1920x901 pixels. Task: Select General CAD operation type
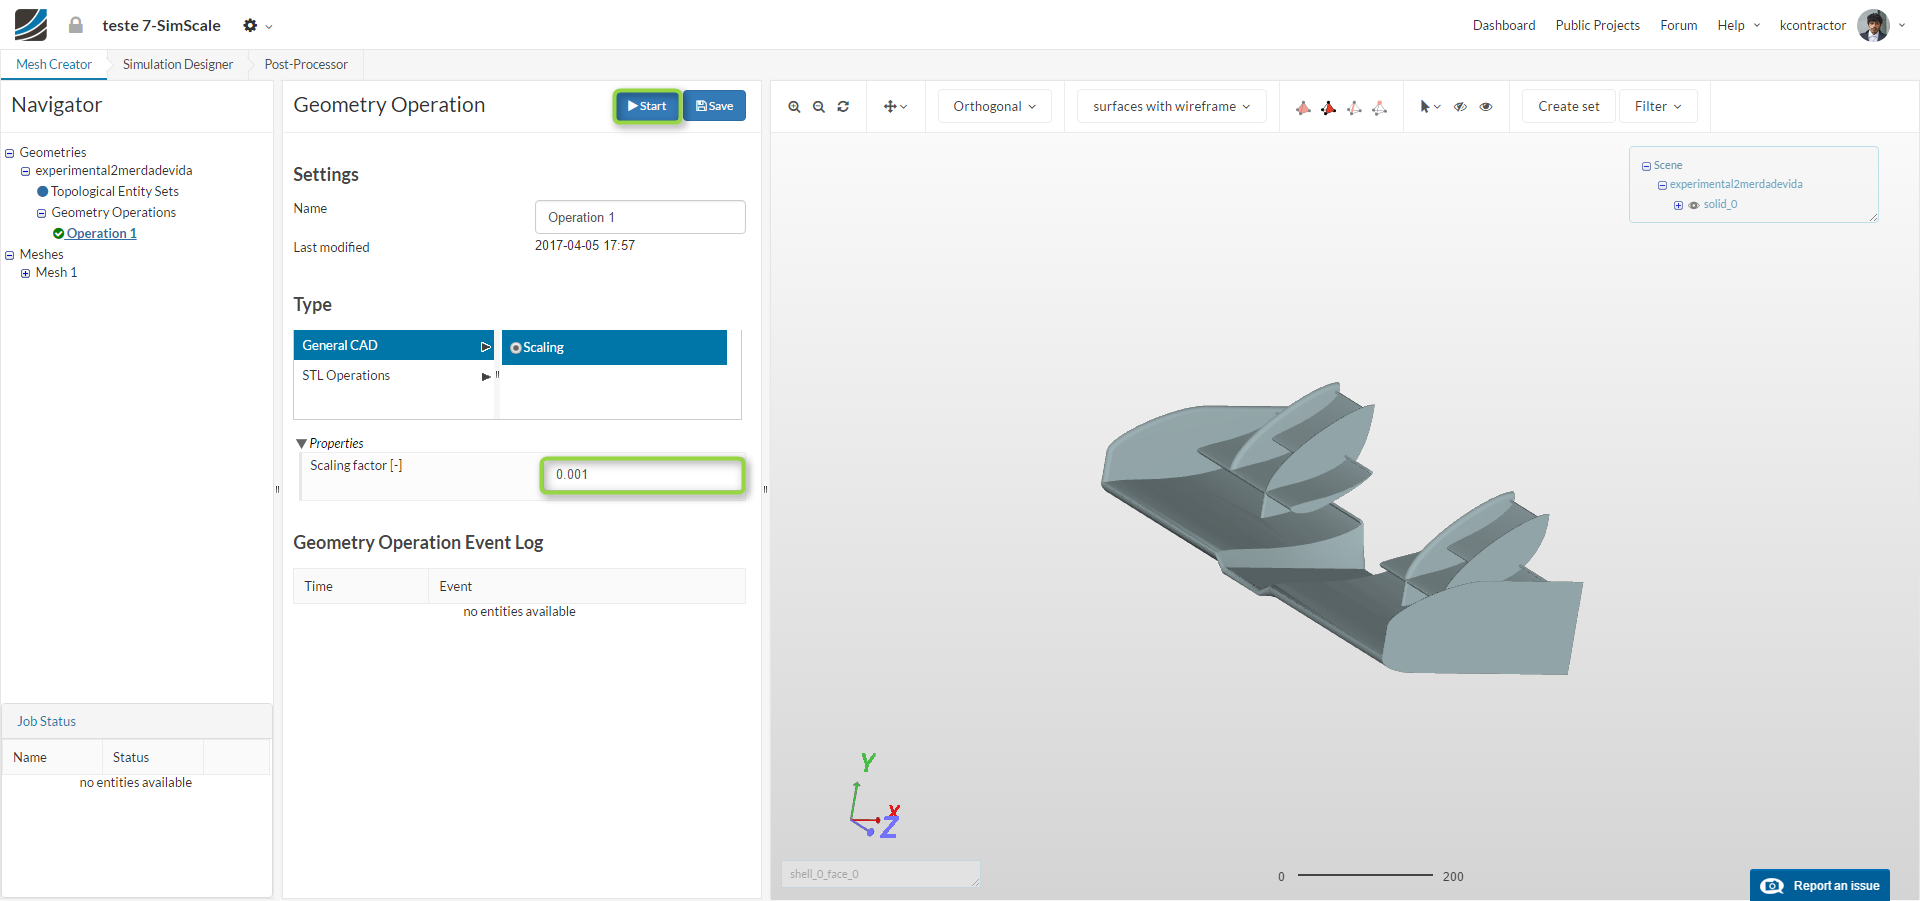point(394,345)
